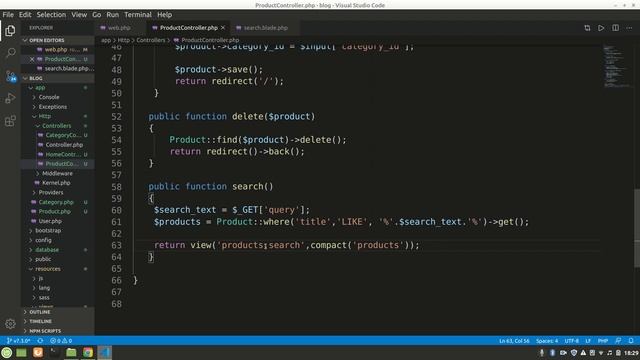Open the Go menu
The image size is (640, 360).
97,15
